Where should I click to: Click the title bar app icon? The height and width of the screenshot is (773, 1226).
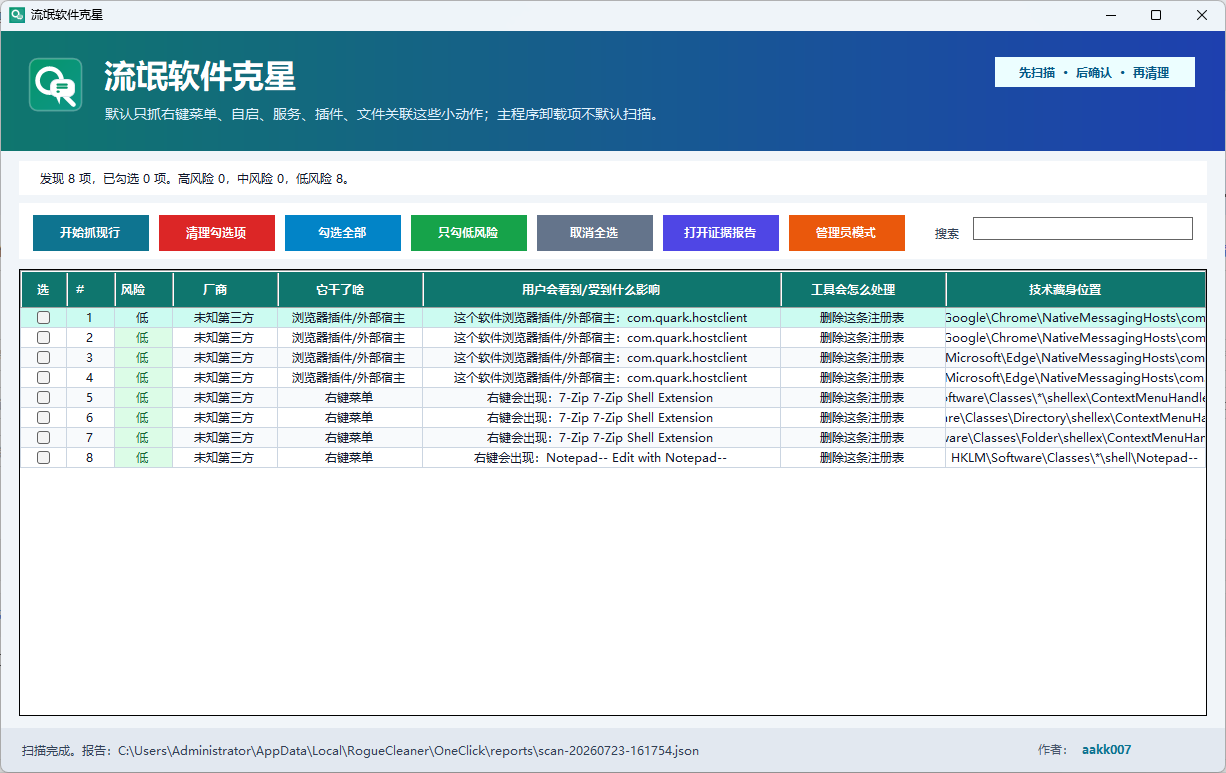17,15
